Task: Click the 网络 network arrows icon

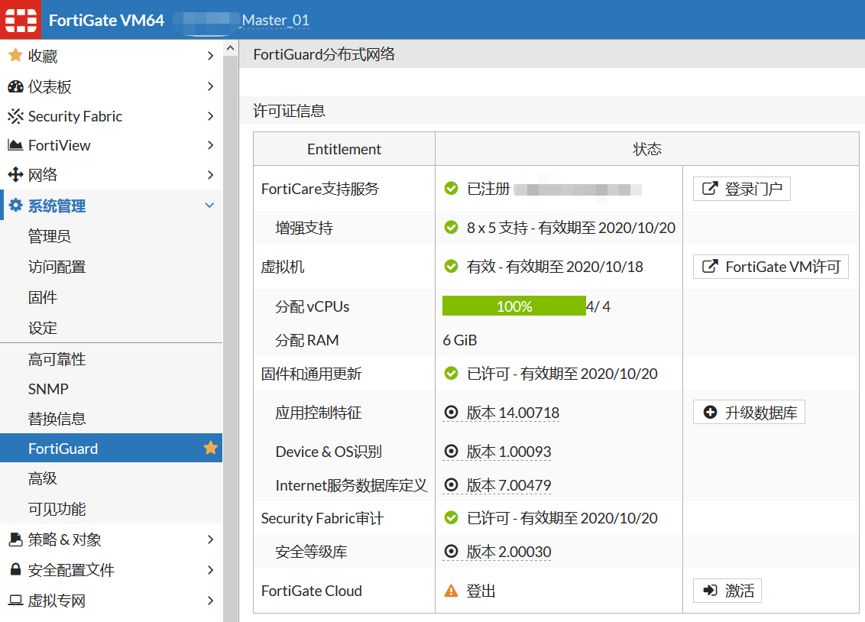Action: 15,175
